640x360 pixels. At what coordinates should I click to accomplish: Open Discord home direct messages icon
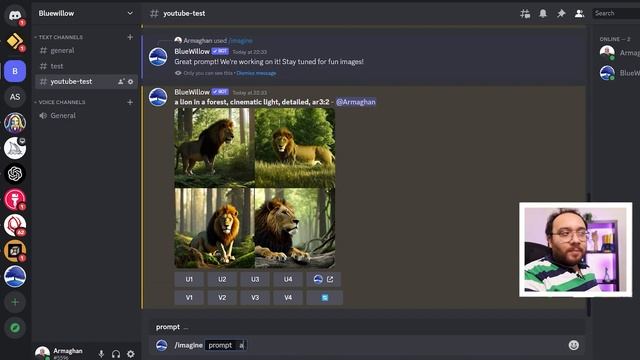pyautogui.click(x=15, y=16)
